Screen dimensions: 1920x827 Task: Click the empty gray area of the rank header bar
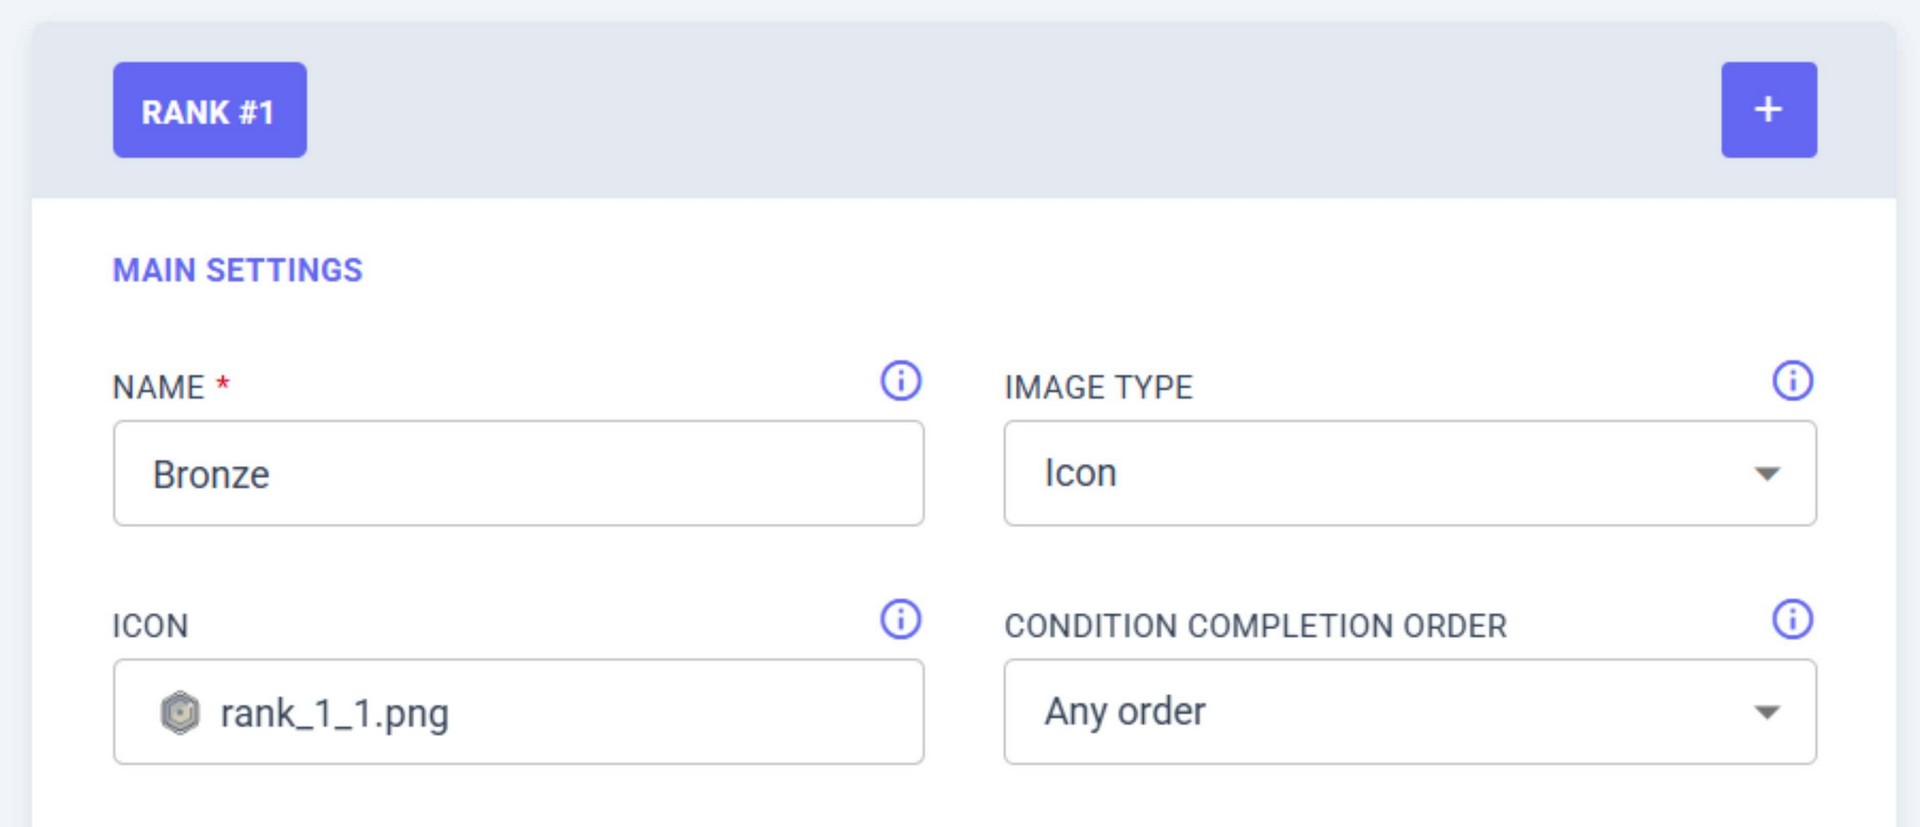pos(1000,110)
